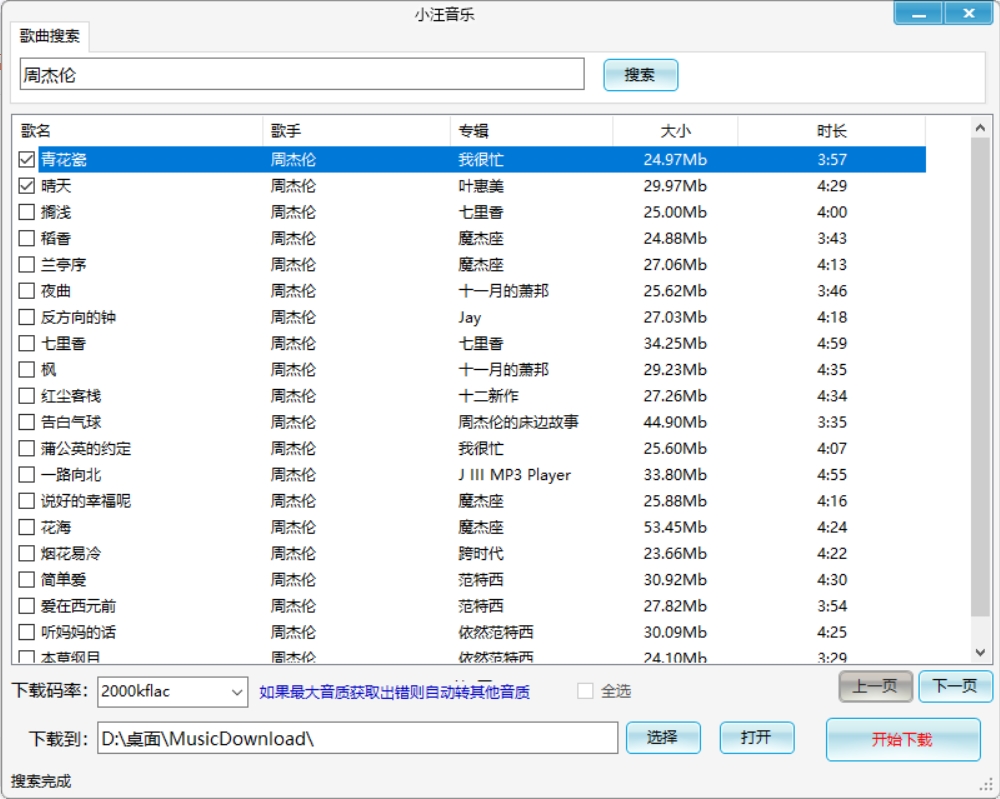Image resolution: width=1000 pixels, height=799 pixels.
Task: Click the 搜索 search button
Action: [640, 75]
